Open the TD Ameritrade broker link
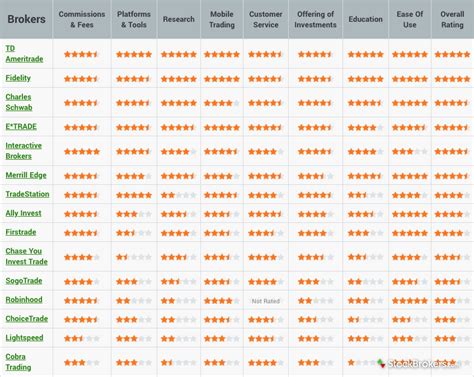The height and width of the screenshot is (377, 474). pos(24,54)
